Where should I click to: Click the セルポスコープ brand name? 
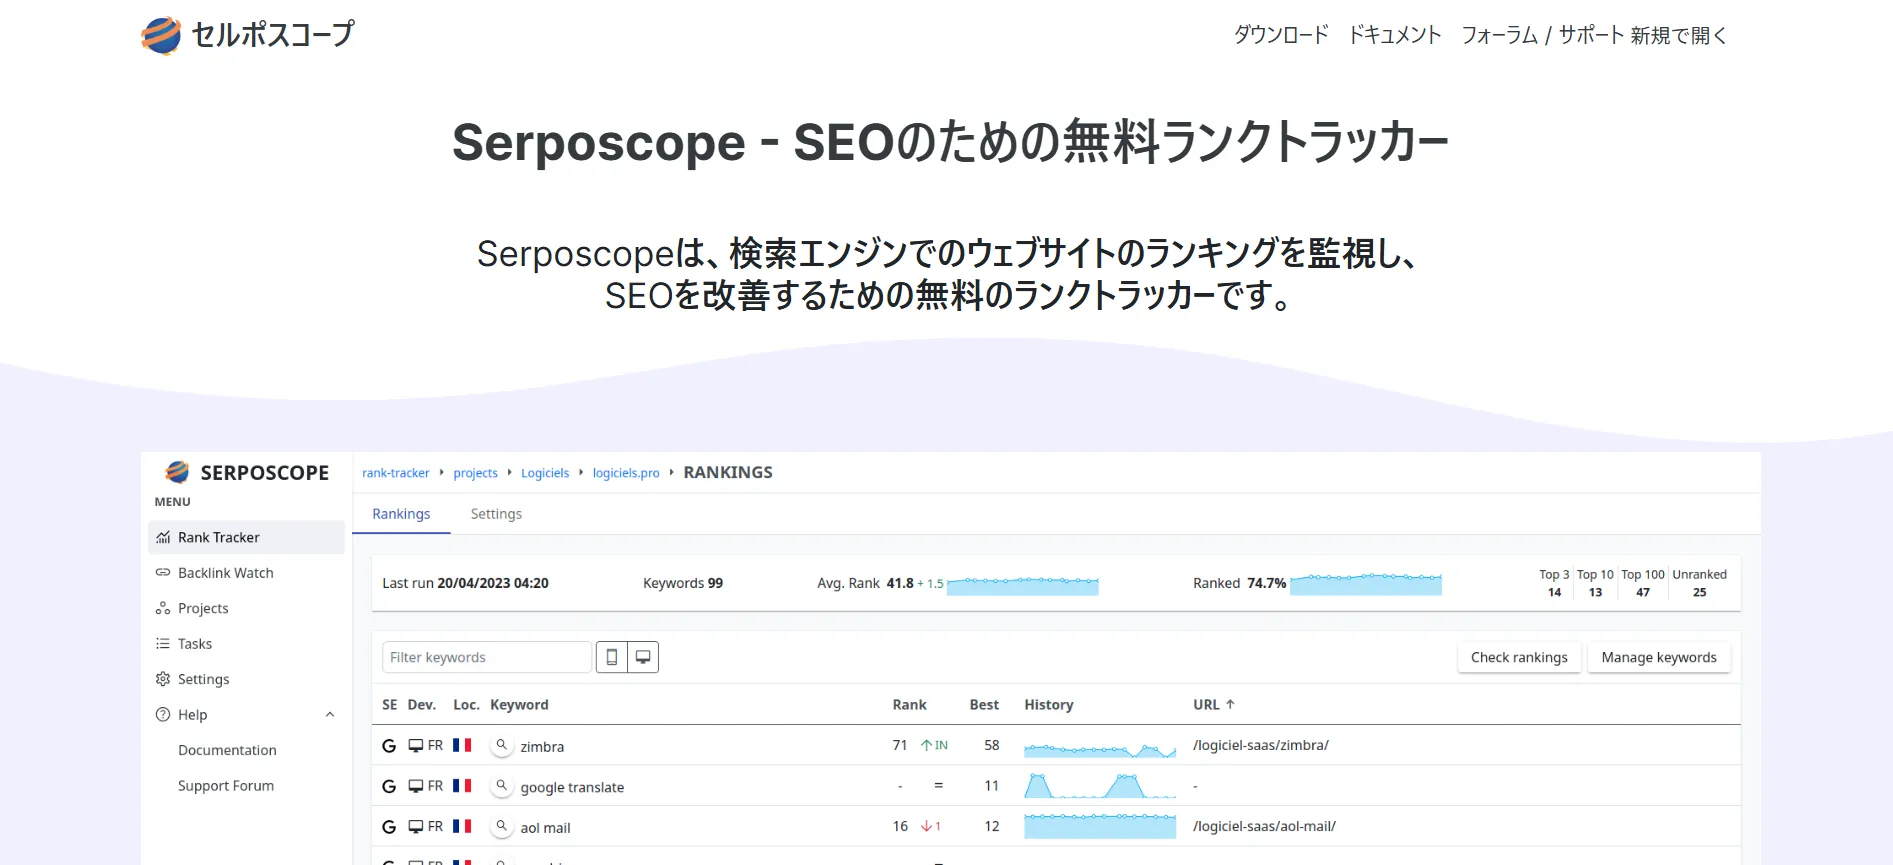pyautogui.click(x=272, y=35)
